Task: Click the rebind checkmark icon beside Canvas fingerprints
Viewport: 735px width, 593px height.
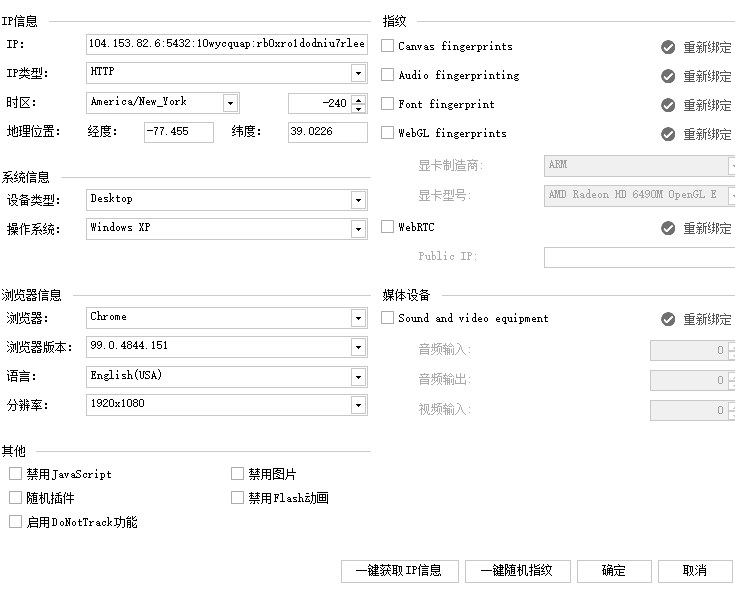Action: tap(668, 47)
